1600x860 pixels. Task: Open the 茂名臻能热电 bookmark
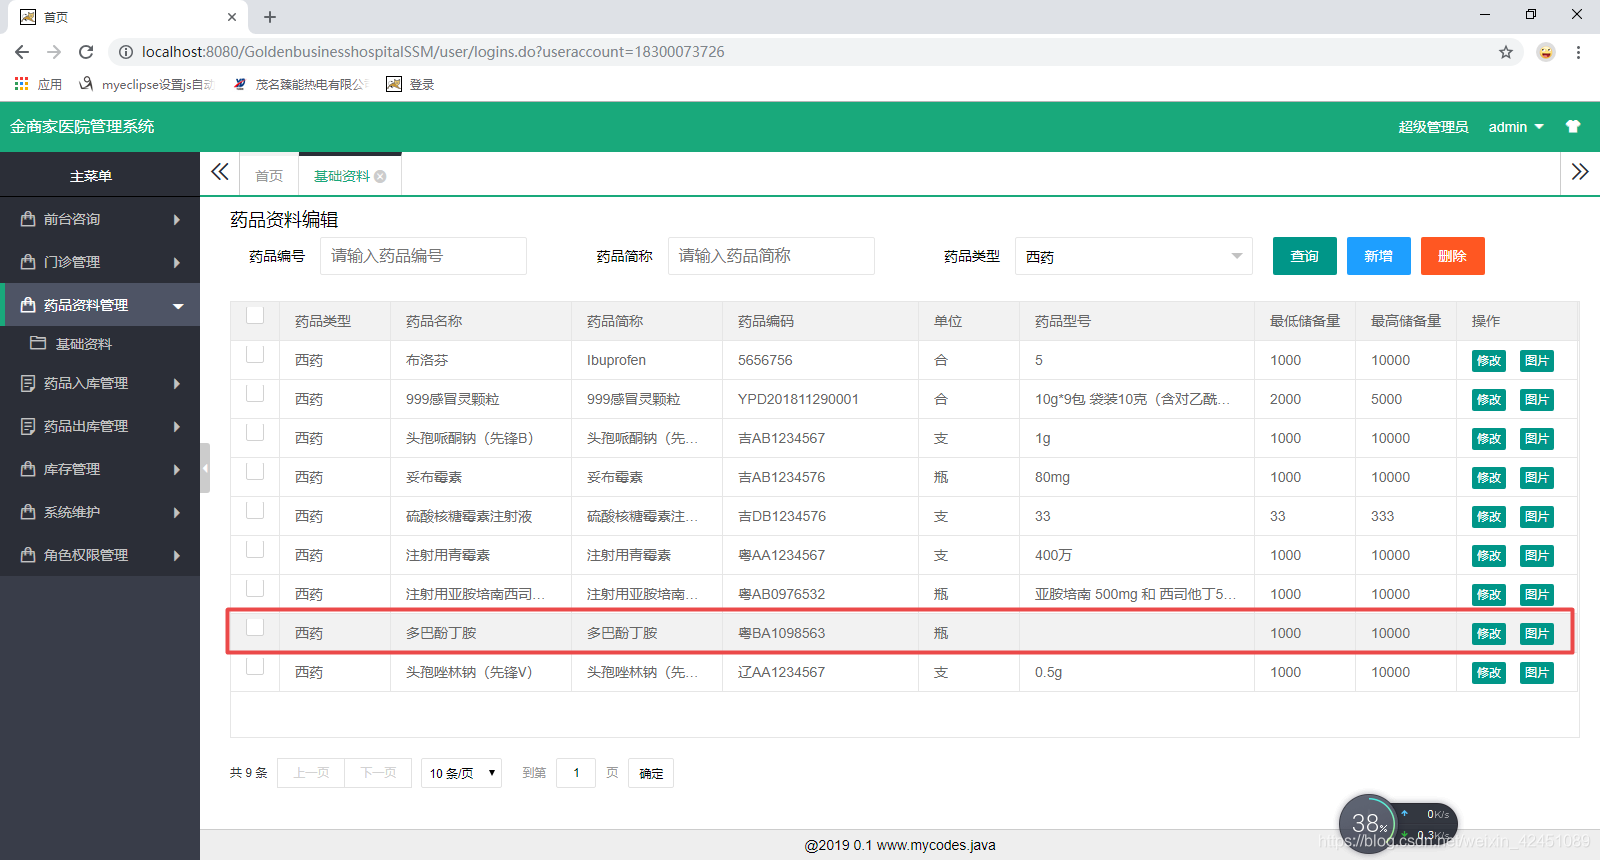(x=300, y=84)
